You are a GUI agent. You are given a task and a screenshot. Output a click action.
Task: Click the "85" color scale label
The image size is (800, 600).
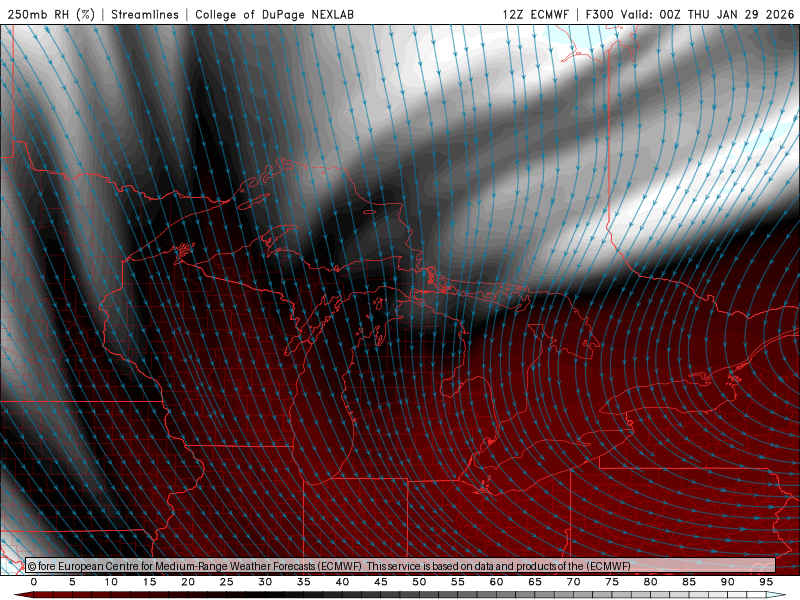(689, 582)
